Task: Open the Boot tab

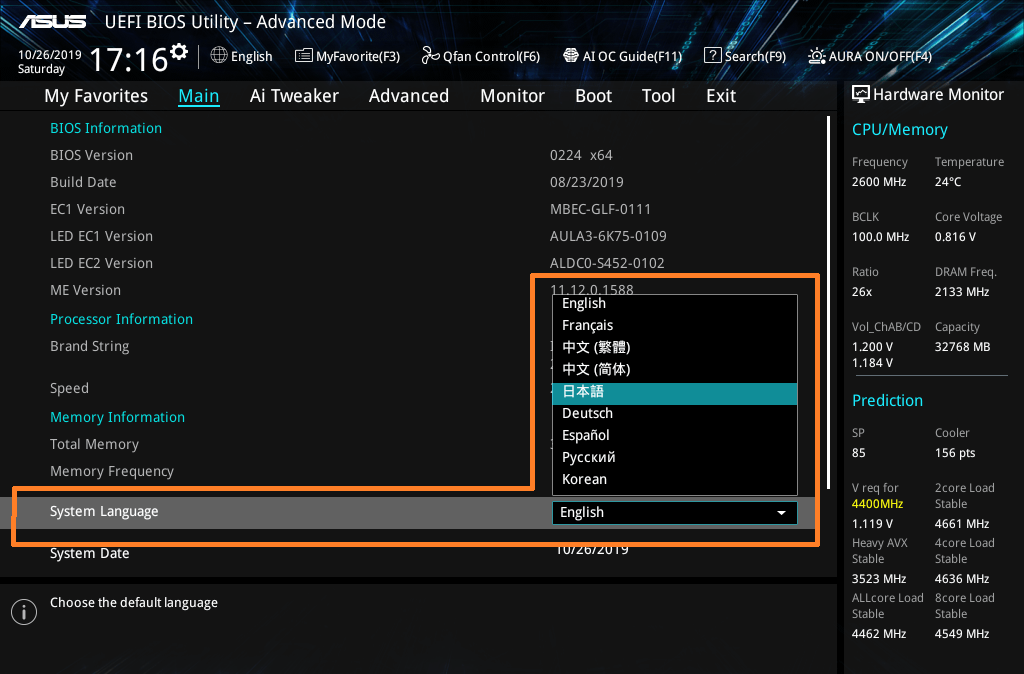Action: (x=593, y=96)
